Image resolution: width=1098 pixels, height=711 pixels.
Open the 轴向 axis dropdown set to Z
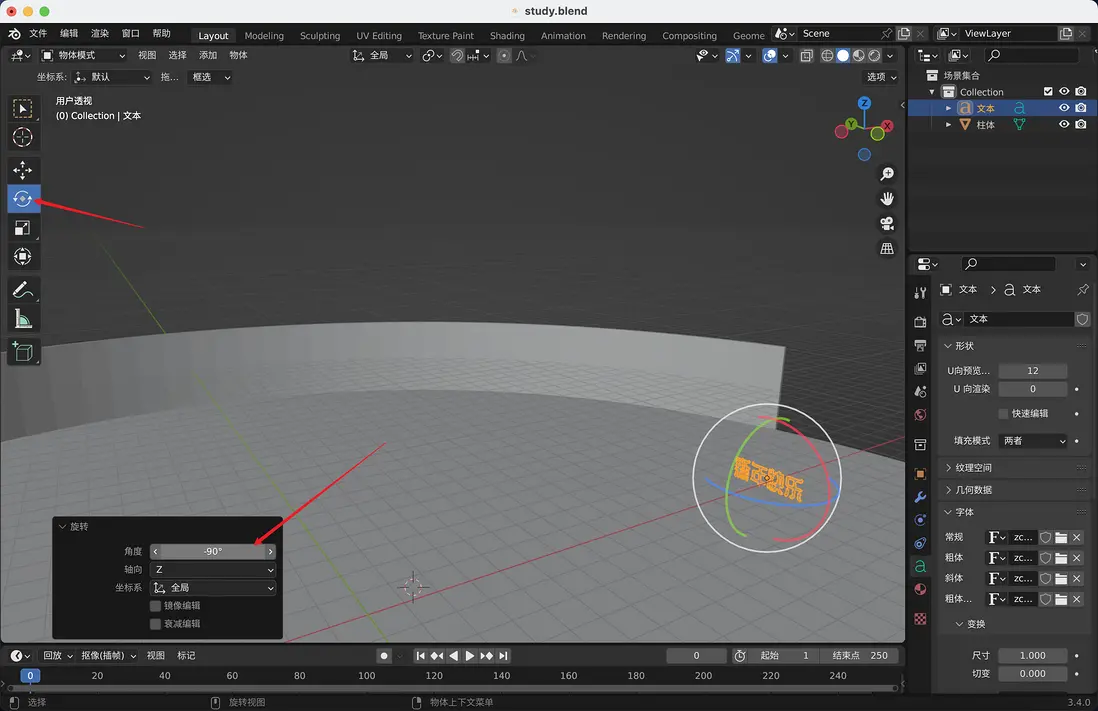(213, 569)
